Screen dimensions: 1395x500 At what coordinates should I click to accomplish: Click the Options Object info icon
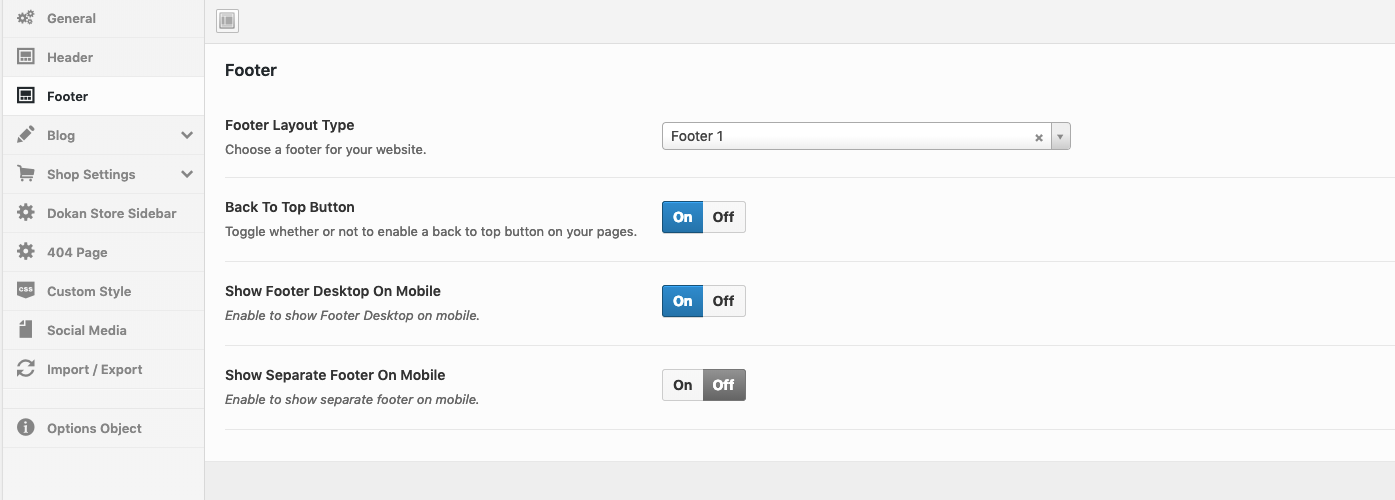[x=26, y=428]
